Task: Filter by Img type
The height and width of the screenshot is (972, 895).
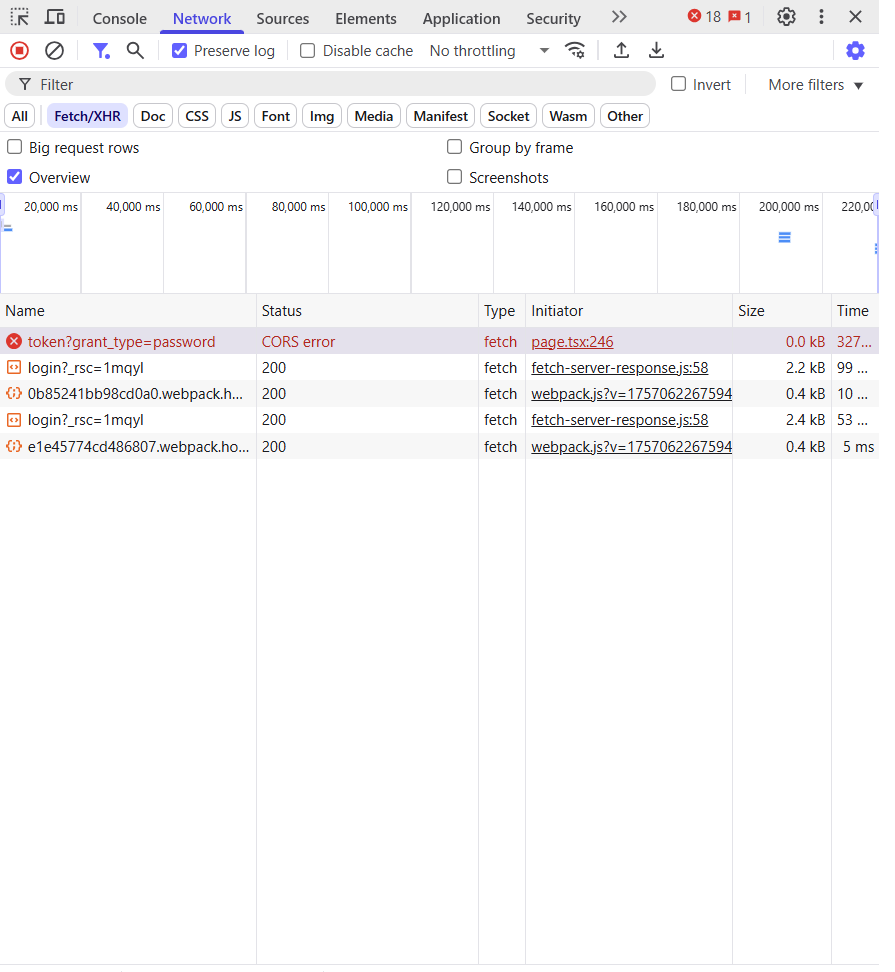Action: pos(322,116)
